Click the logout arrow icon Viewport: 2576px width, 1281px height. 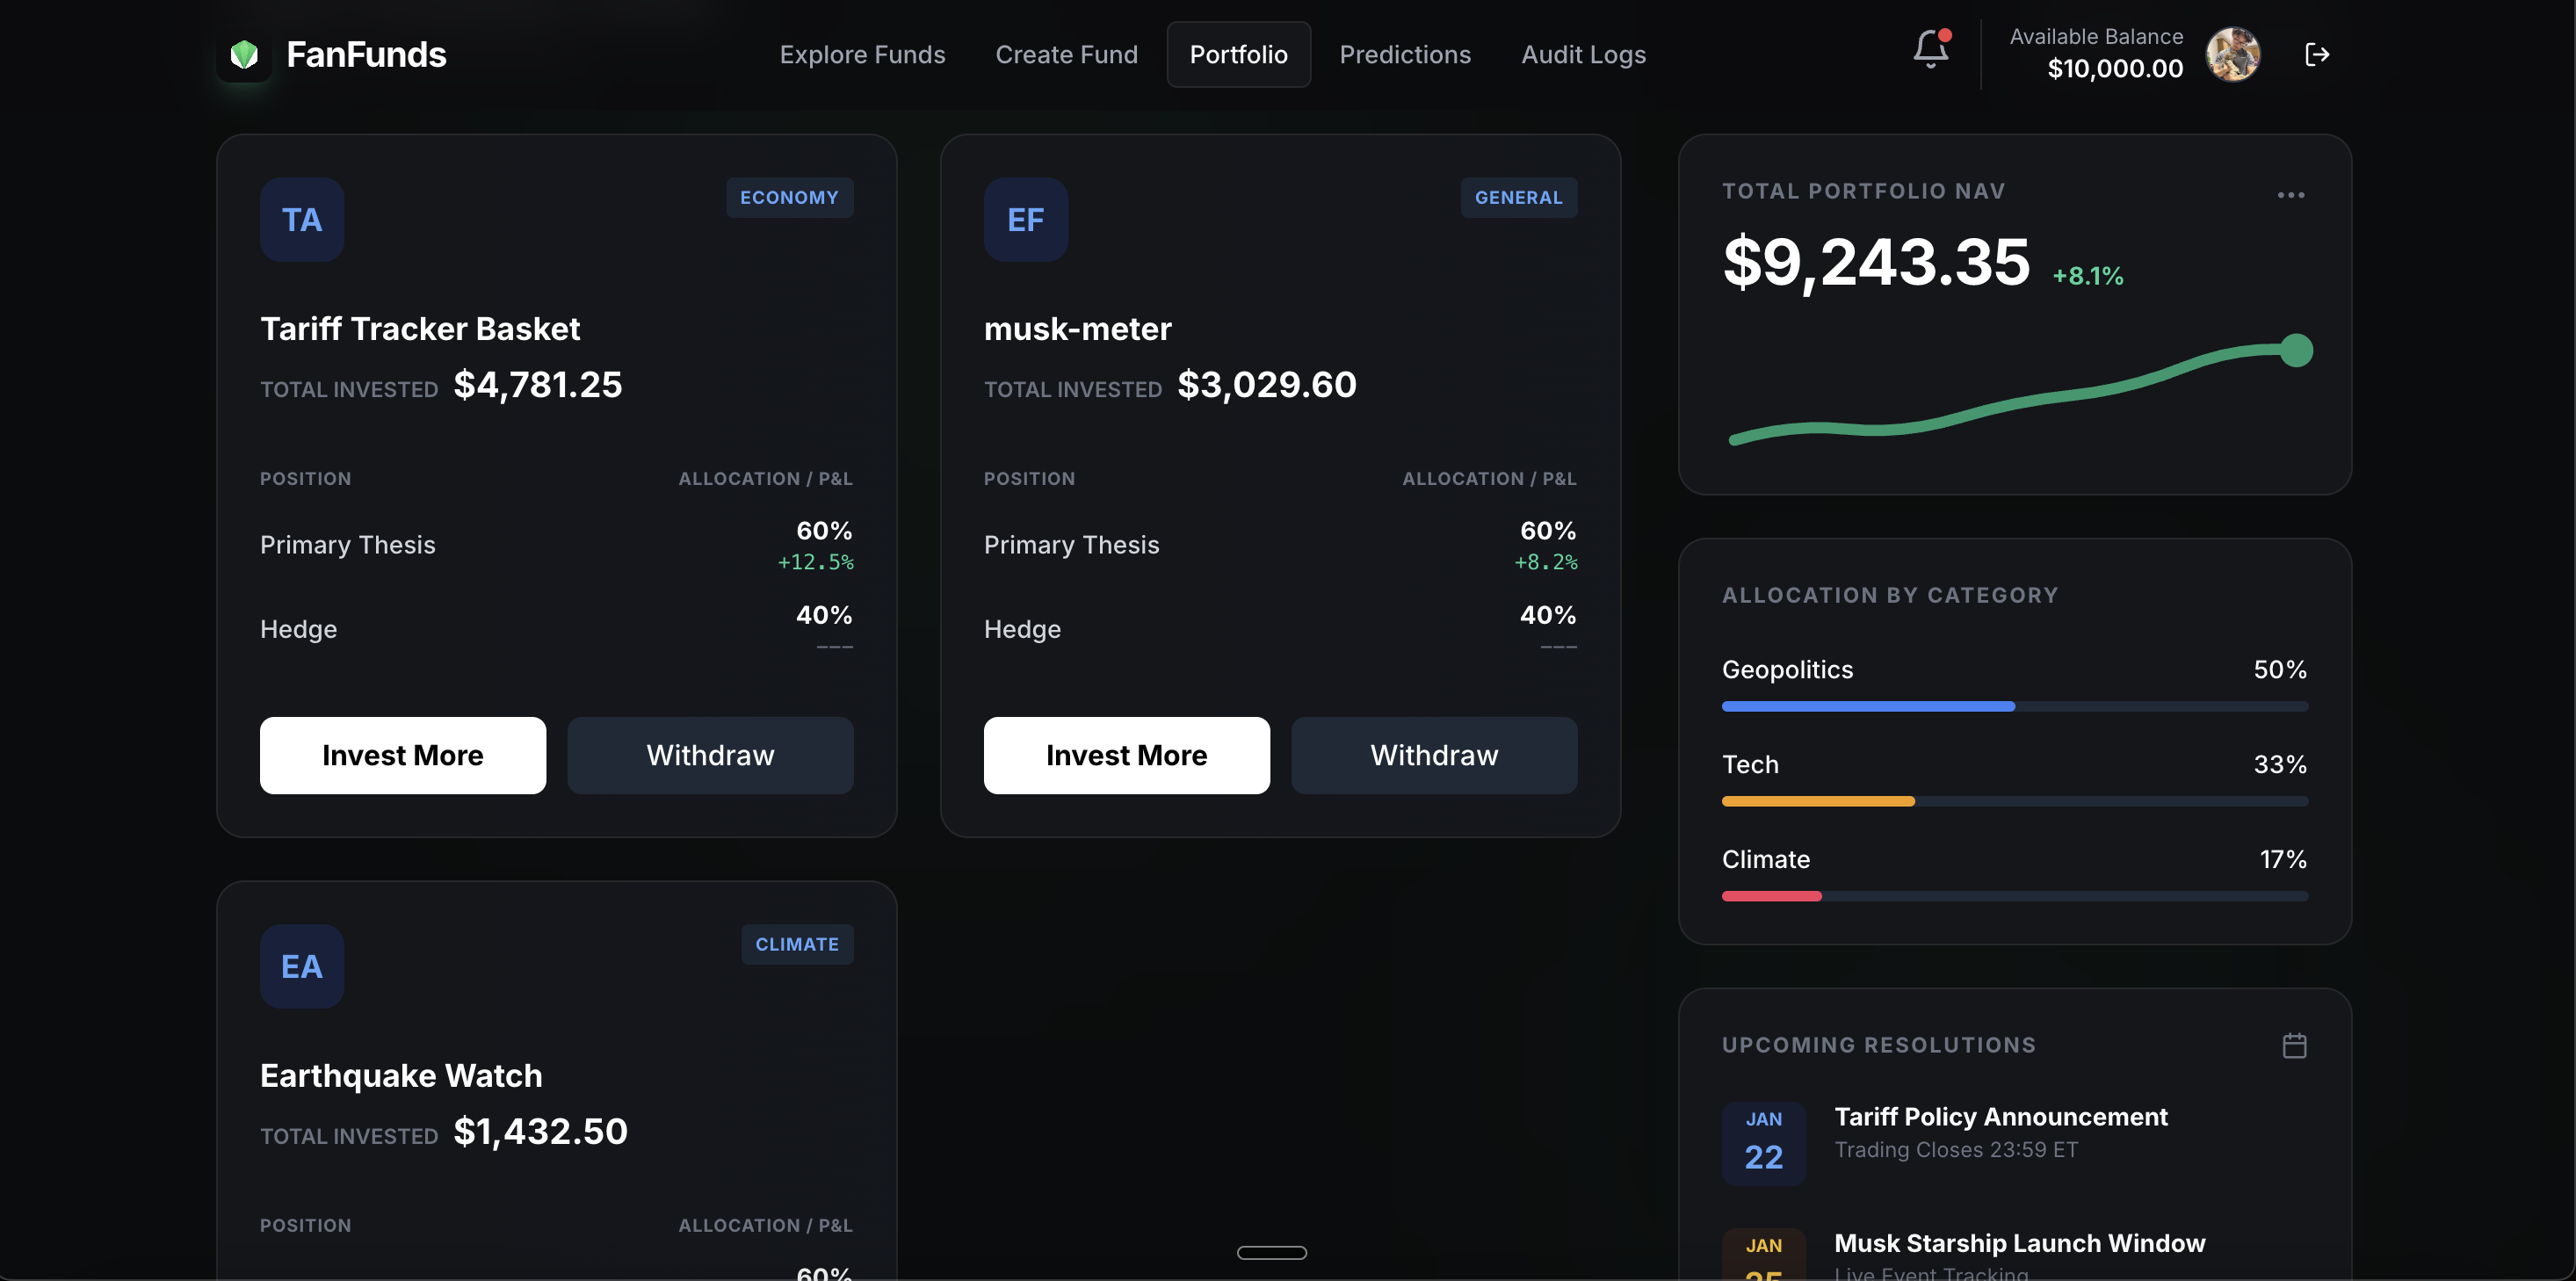click(x=2317, y=55)
